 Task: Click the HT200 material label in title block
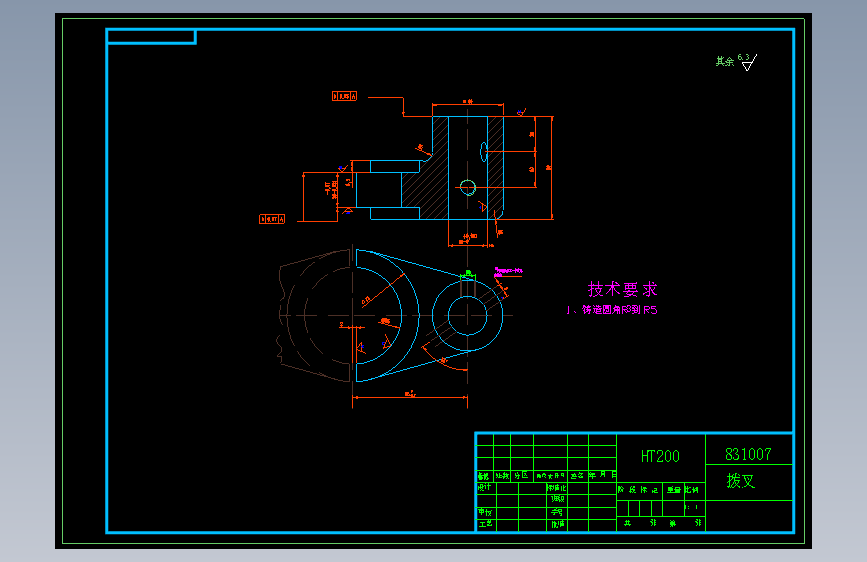[x=660, y=456]
